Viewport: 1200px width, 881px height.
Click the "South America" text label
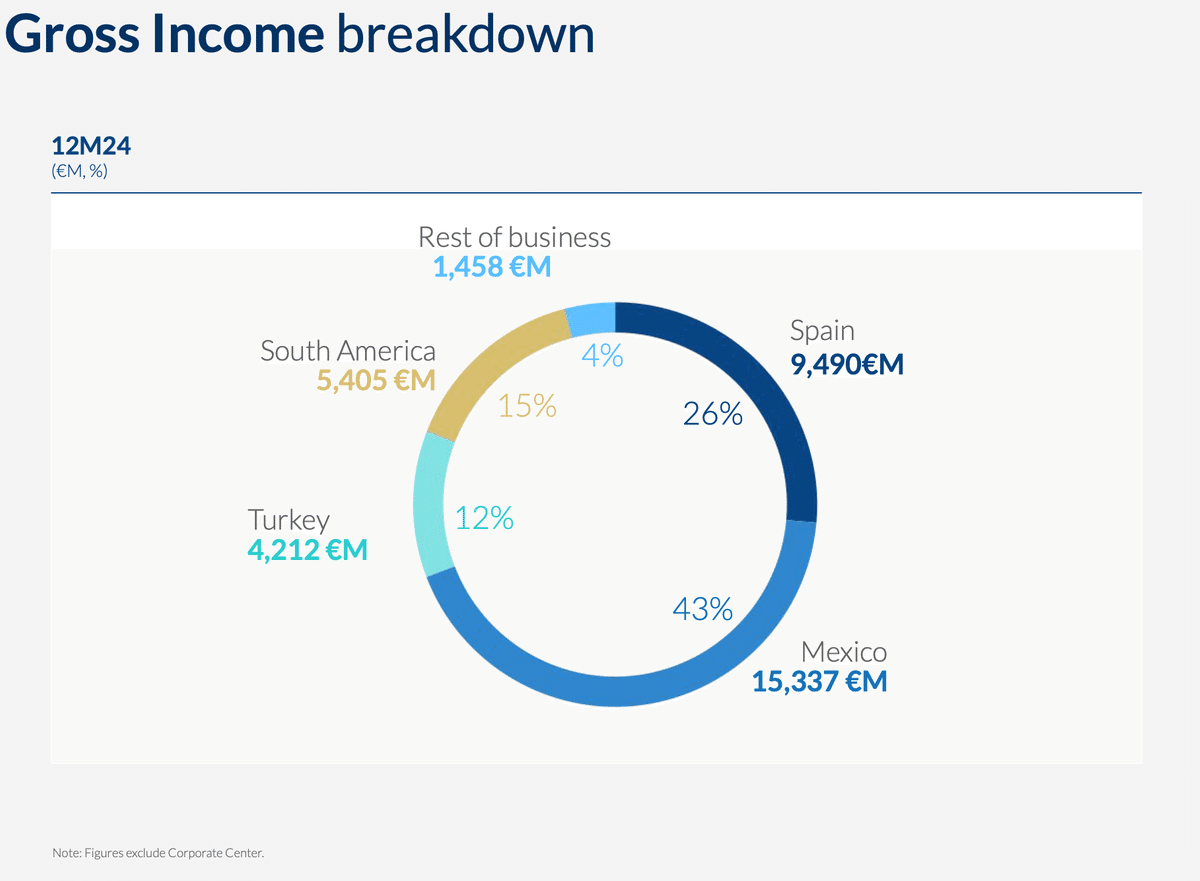click(348, 351)
